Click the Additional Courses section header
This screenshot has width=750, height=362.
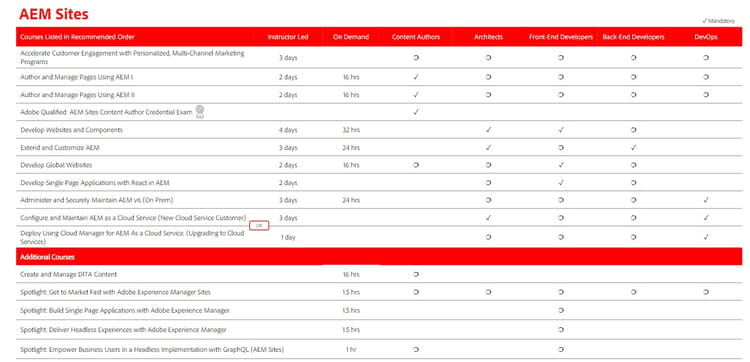click(47, 257)
